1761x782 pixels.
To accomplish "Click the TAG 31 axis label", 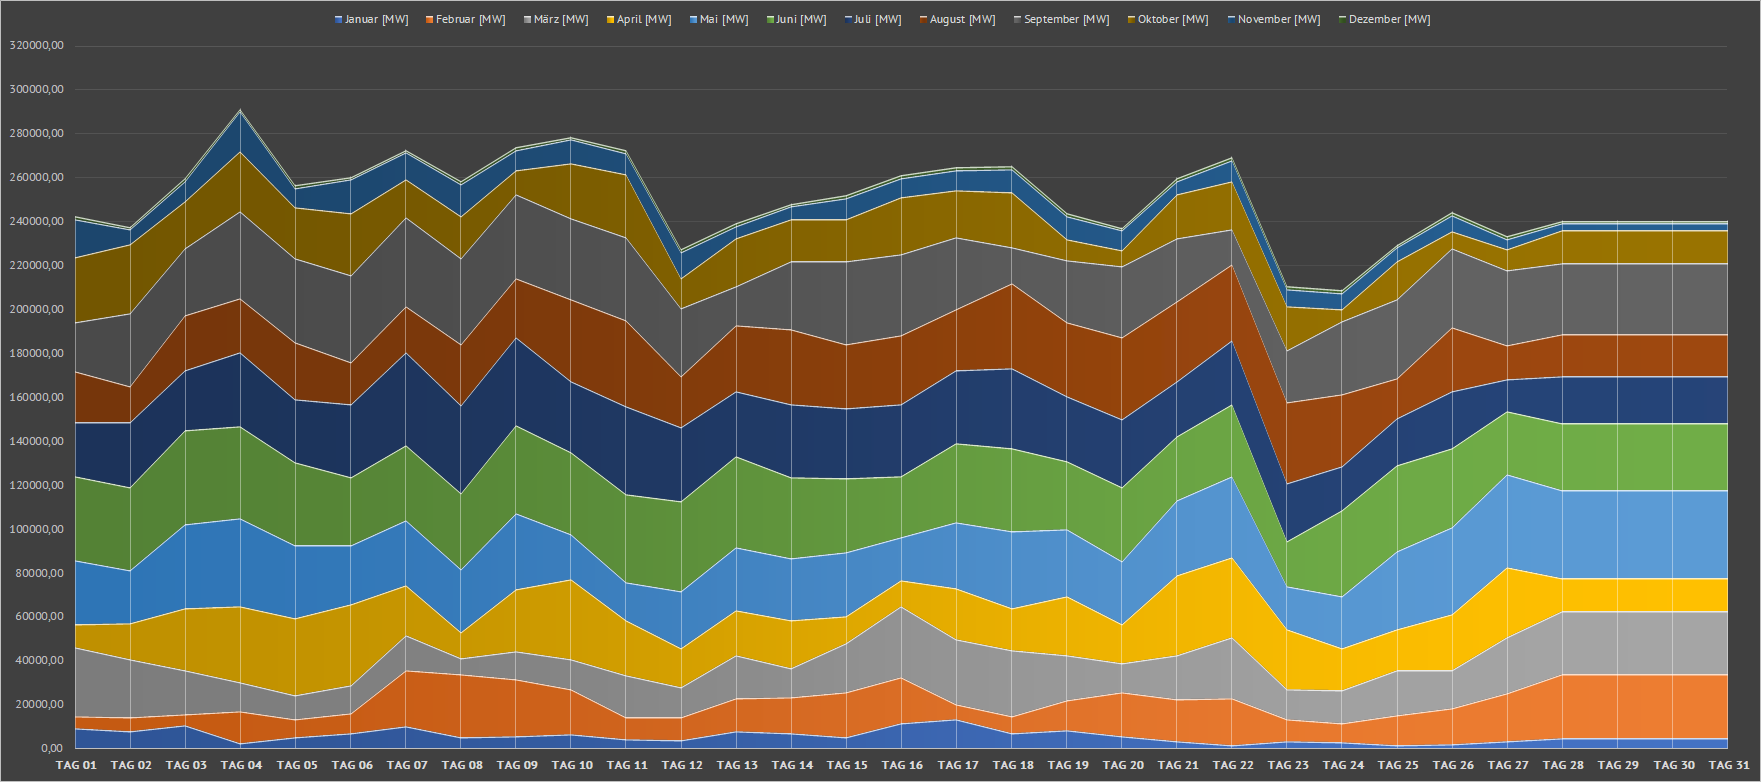I will (x=1728, y=765).
